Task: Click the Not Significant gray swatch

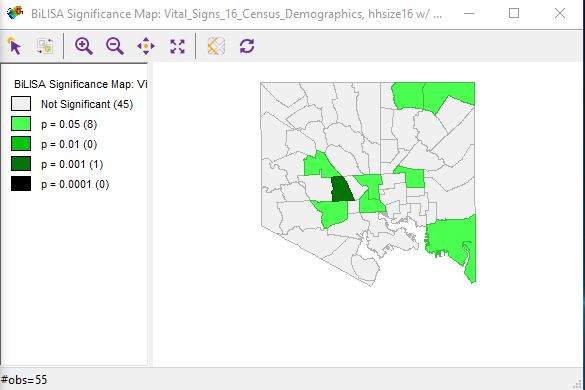Action: coord(21,104)
